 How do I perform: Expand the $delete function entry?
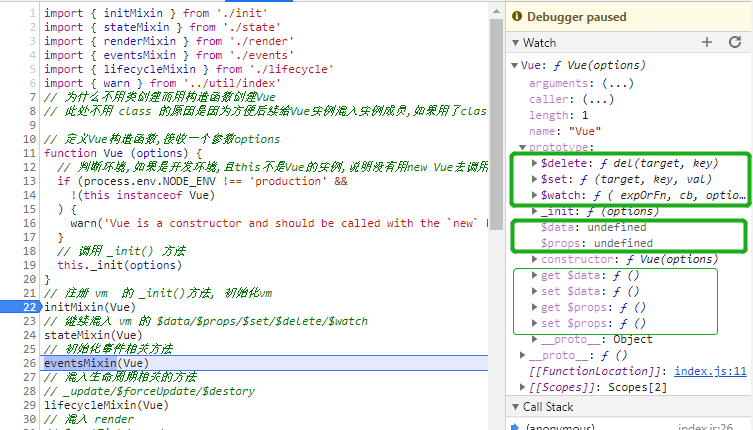534,163
